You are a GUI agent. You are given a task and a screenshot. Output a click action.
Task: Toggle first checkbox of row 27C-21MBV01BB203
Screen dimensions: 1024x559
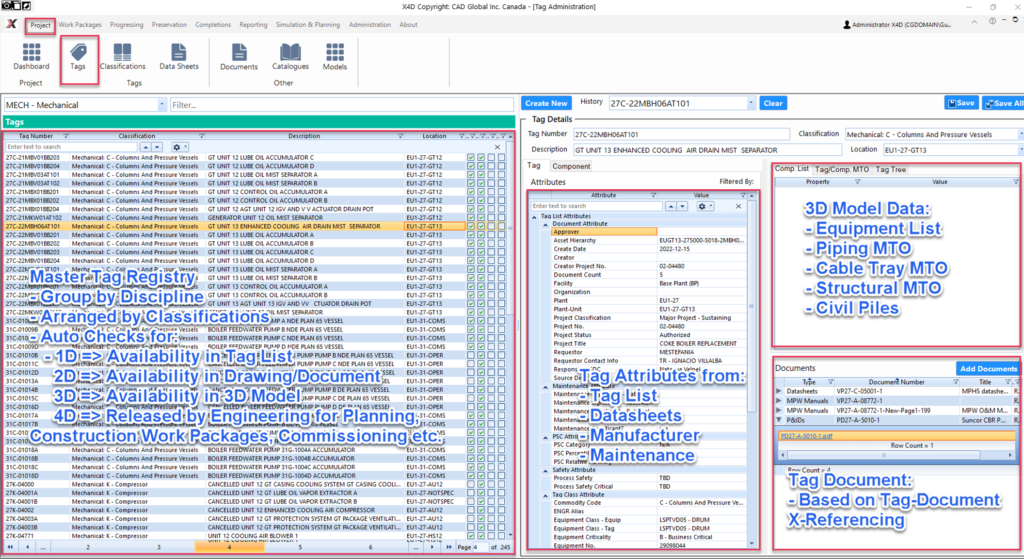(471, 157)
